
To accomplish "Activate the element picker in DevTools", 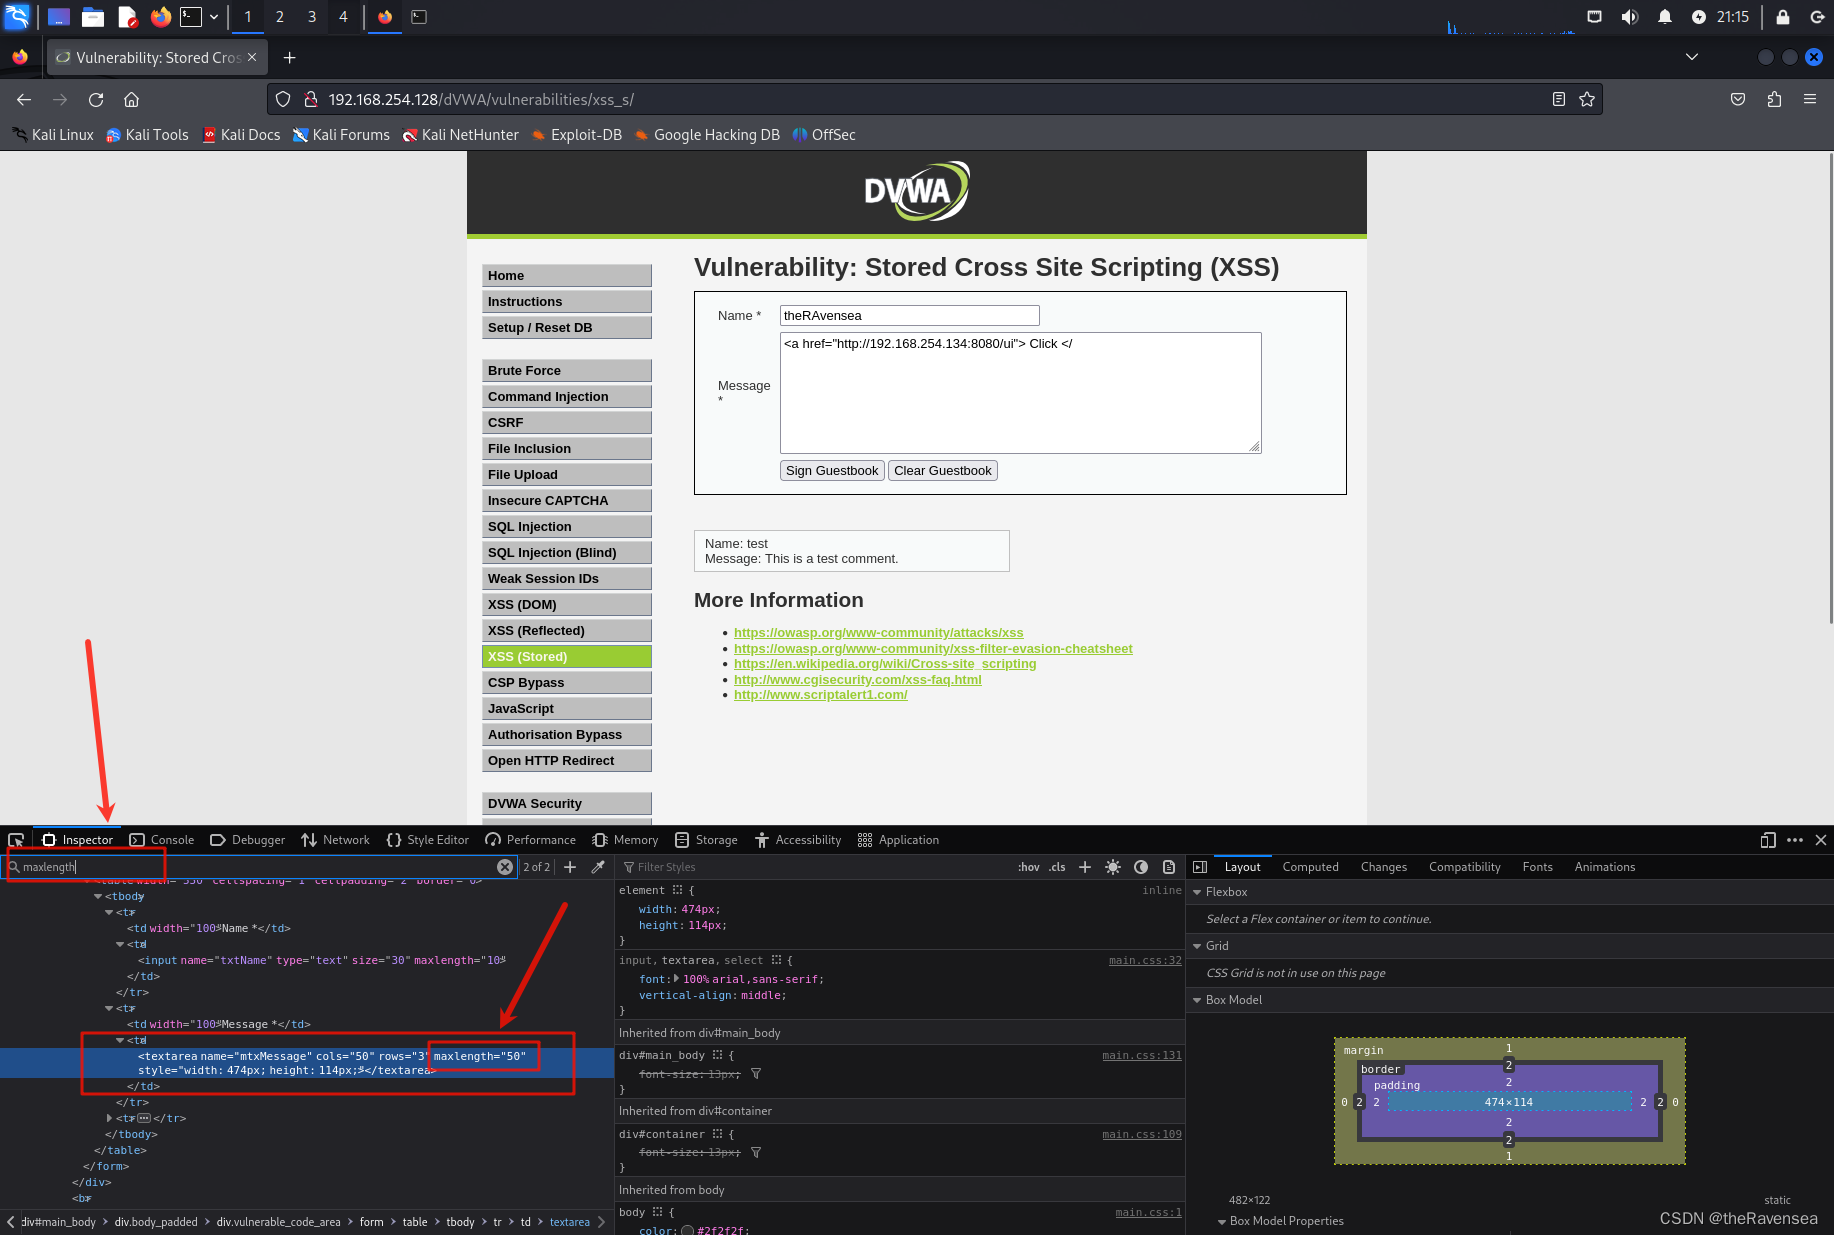I will click(16, 840).
